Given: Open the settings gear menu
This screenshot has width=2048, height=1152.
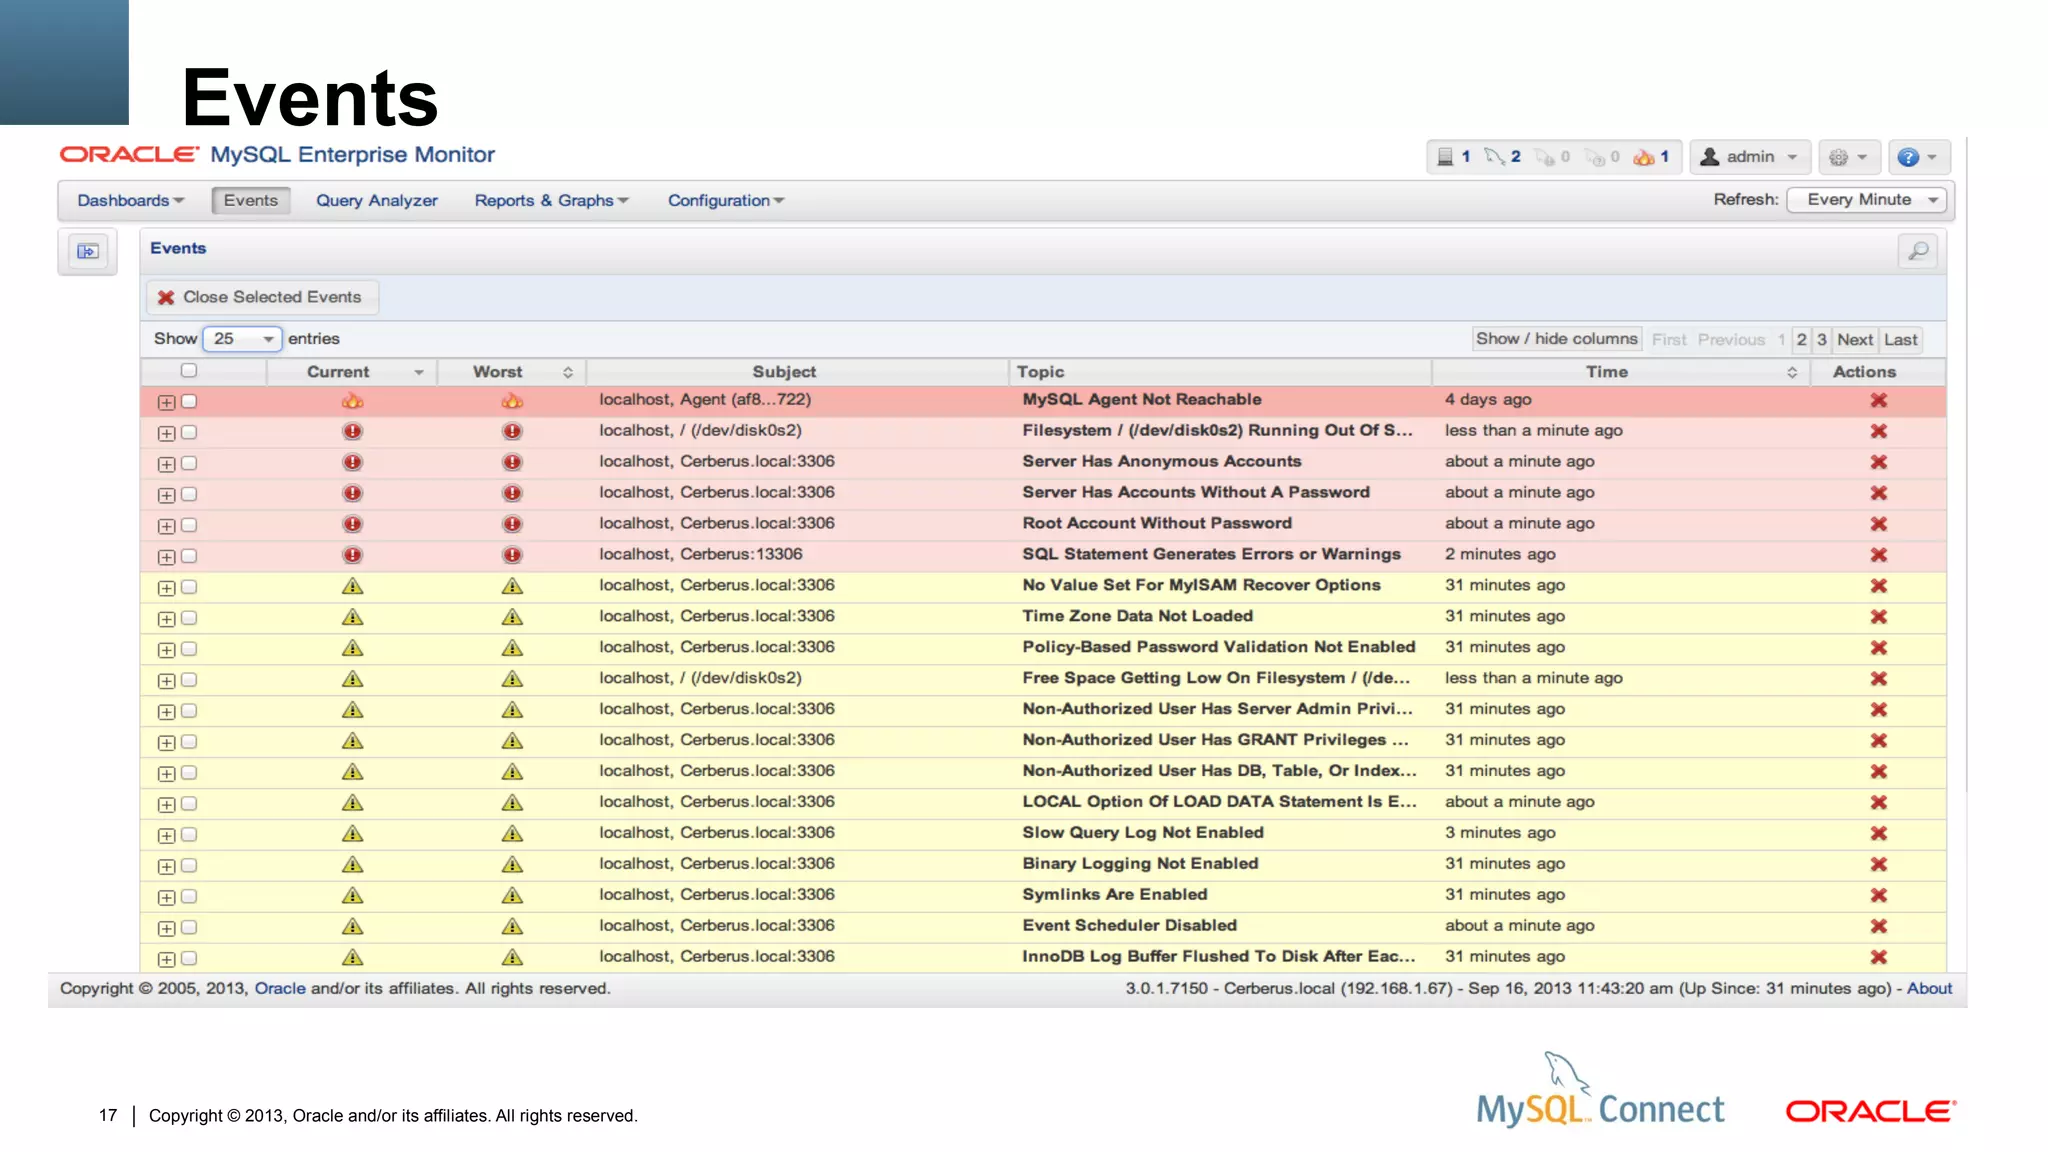Looking at the screenshot, I should coord(1848,157).
